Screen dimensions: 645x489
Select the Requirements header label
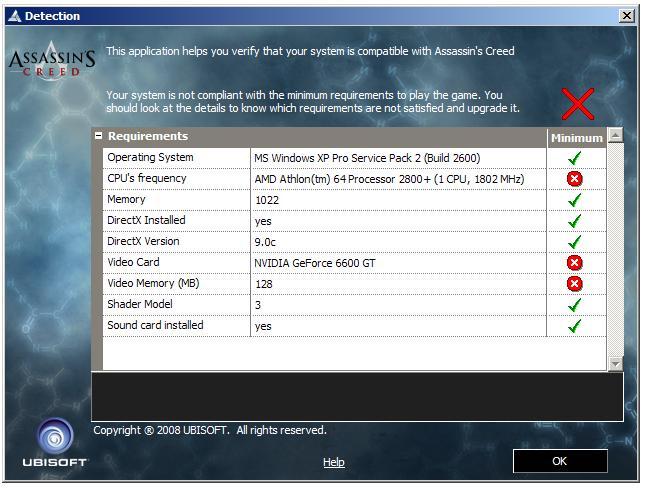click(148, 136)
